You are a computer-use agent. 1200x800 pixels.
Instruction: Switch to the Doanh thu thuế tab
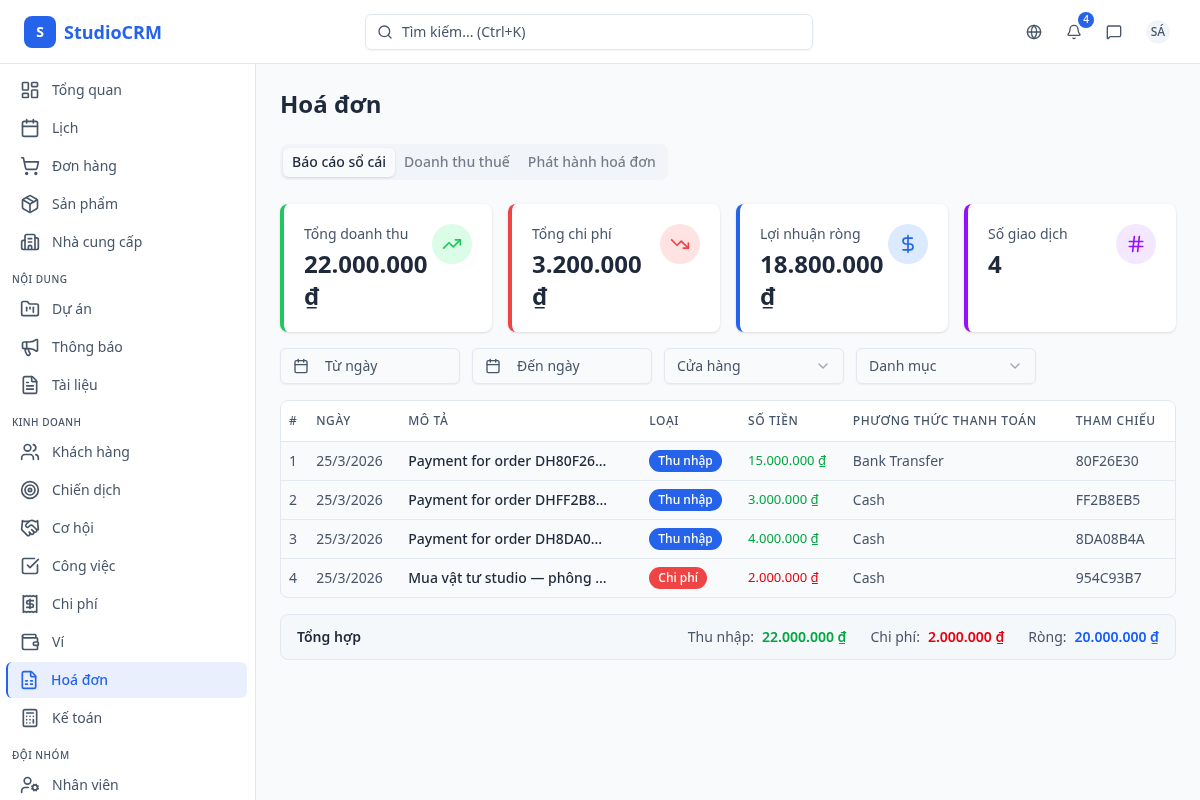(x=457, y=162)
